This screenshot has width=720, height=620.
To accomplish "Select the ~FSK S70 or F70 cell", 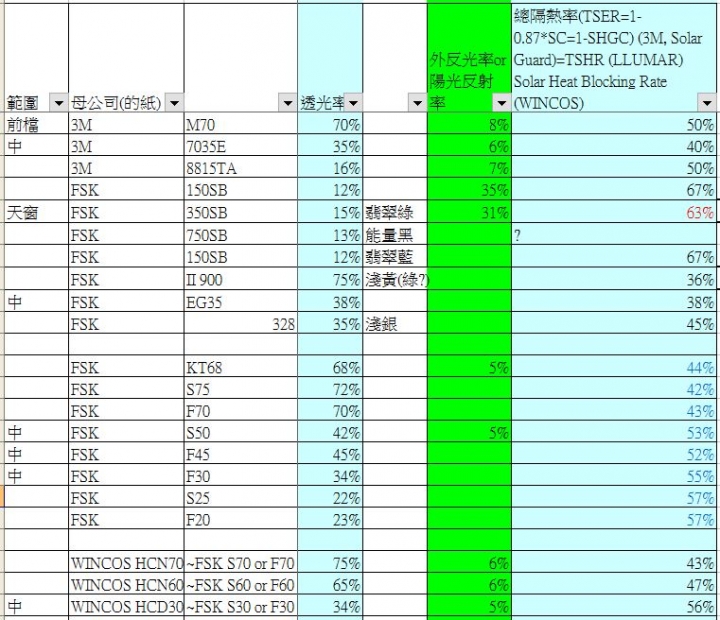I will tap(241, 562).
